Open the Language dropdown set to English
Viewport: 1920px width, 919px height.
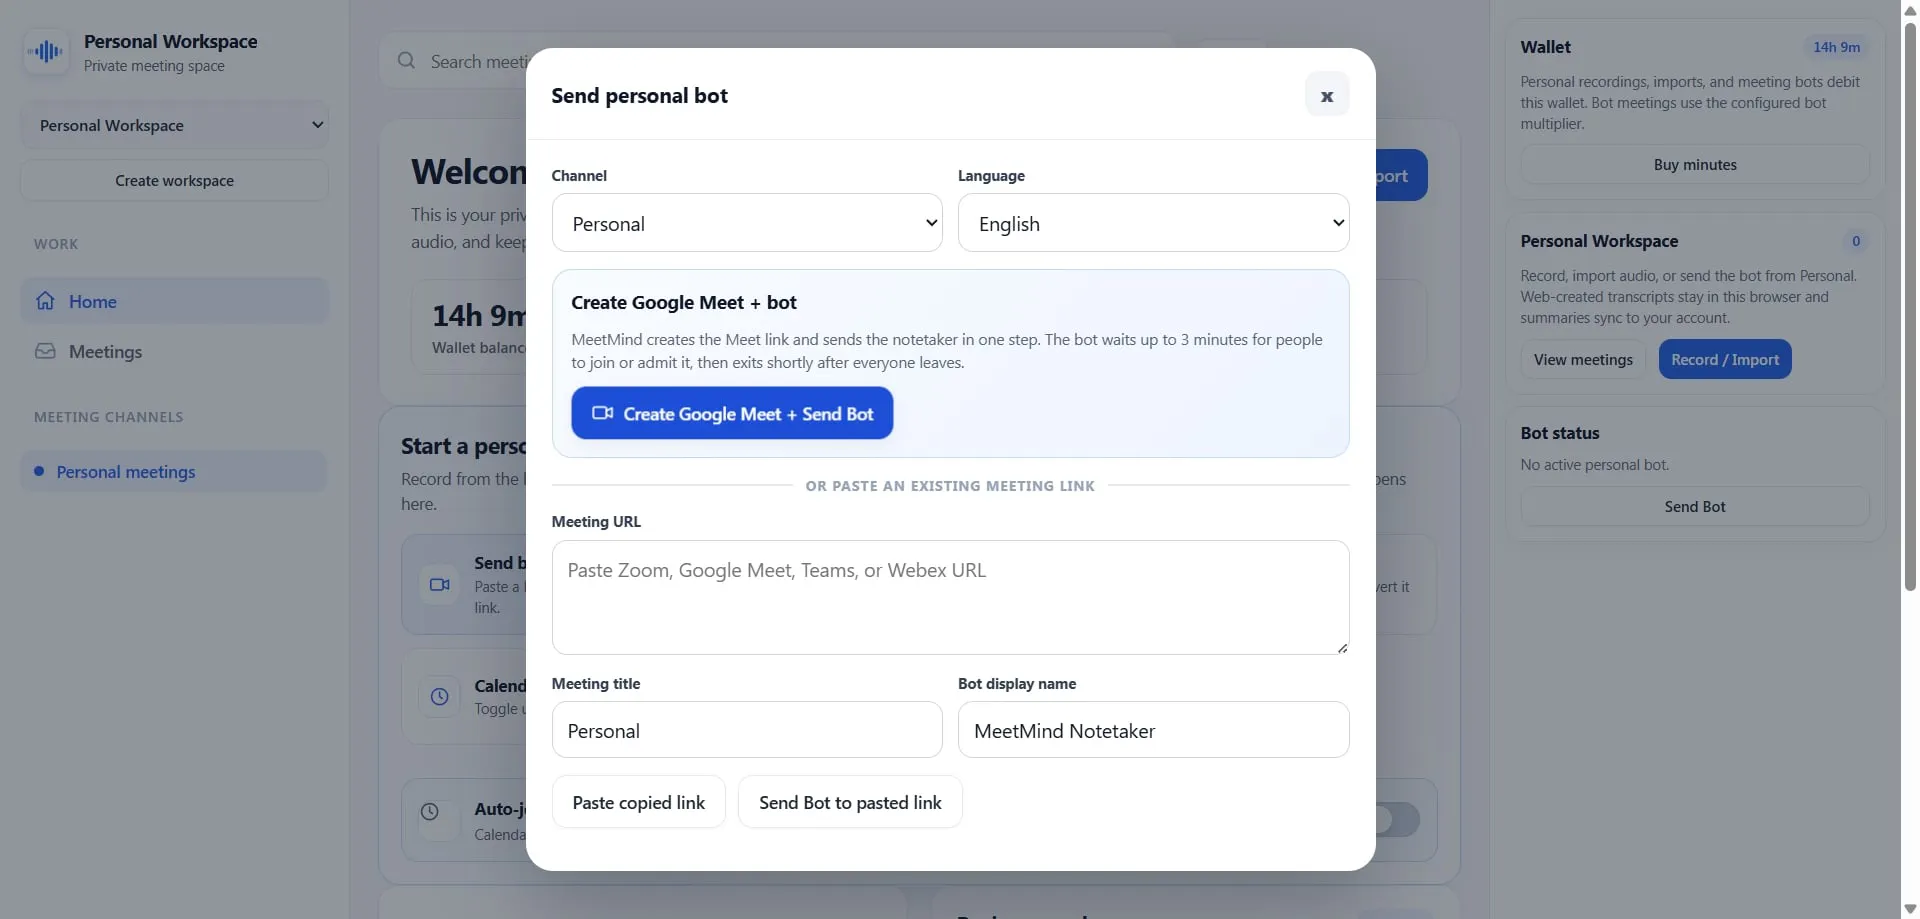(x=1153, y=223)
